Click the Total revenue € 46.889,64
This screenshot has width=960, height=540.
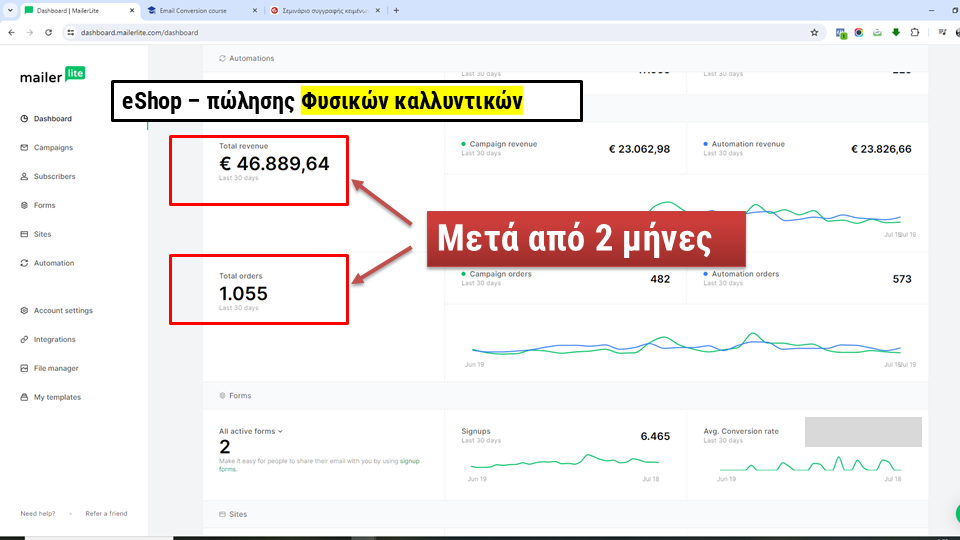274,163
